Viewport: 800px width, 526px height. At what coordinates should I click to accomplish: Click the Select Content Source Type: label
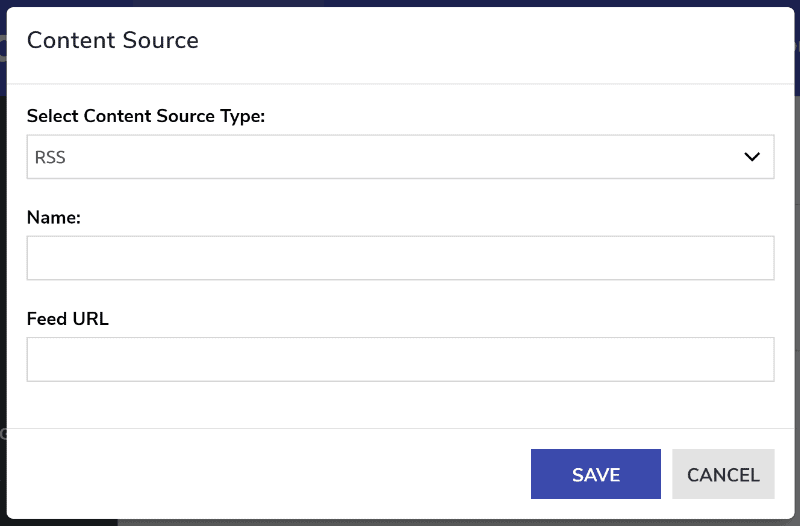[x=146, y=116]
